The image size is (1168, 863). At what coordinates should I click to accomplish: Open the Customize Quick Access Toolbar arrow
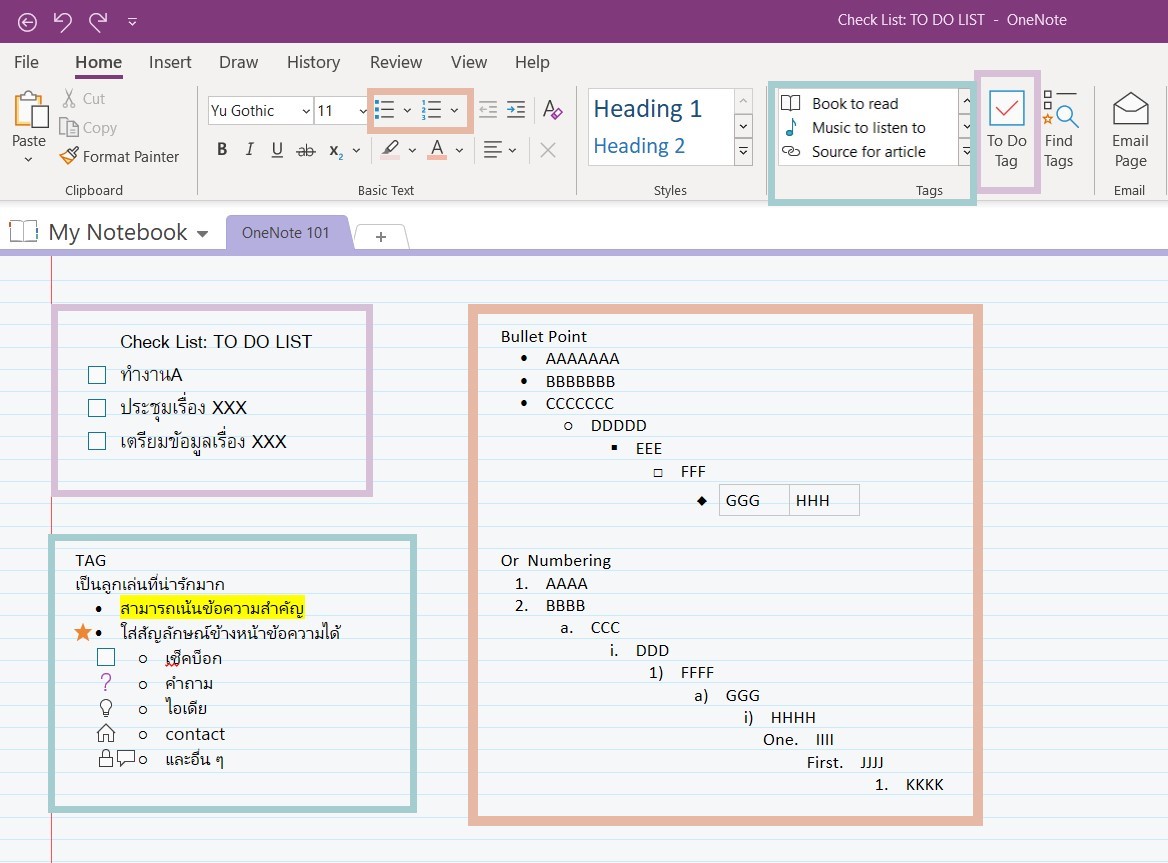coord(132,22)
